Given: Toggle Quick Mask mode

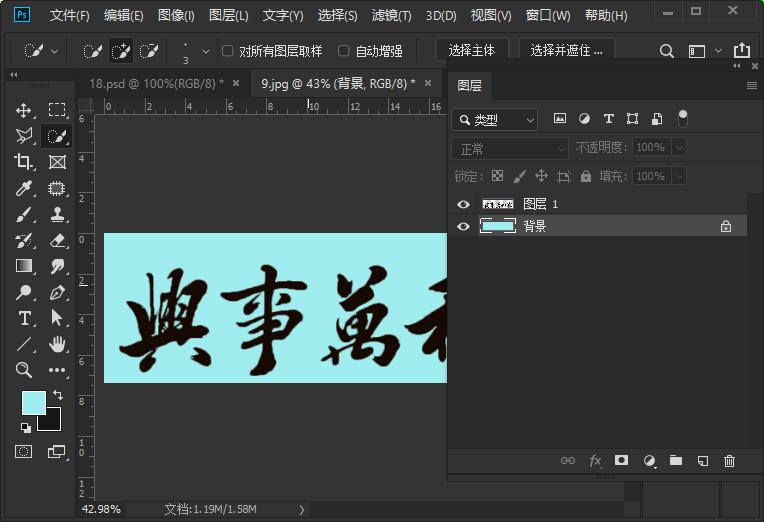Looking at the screenshot, I should (23, 452).
